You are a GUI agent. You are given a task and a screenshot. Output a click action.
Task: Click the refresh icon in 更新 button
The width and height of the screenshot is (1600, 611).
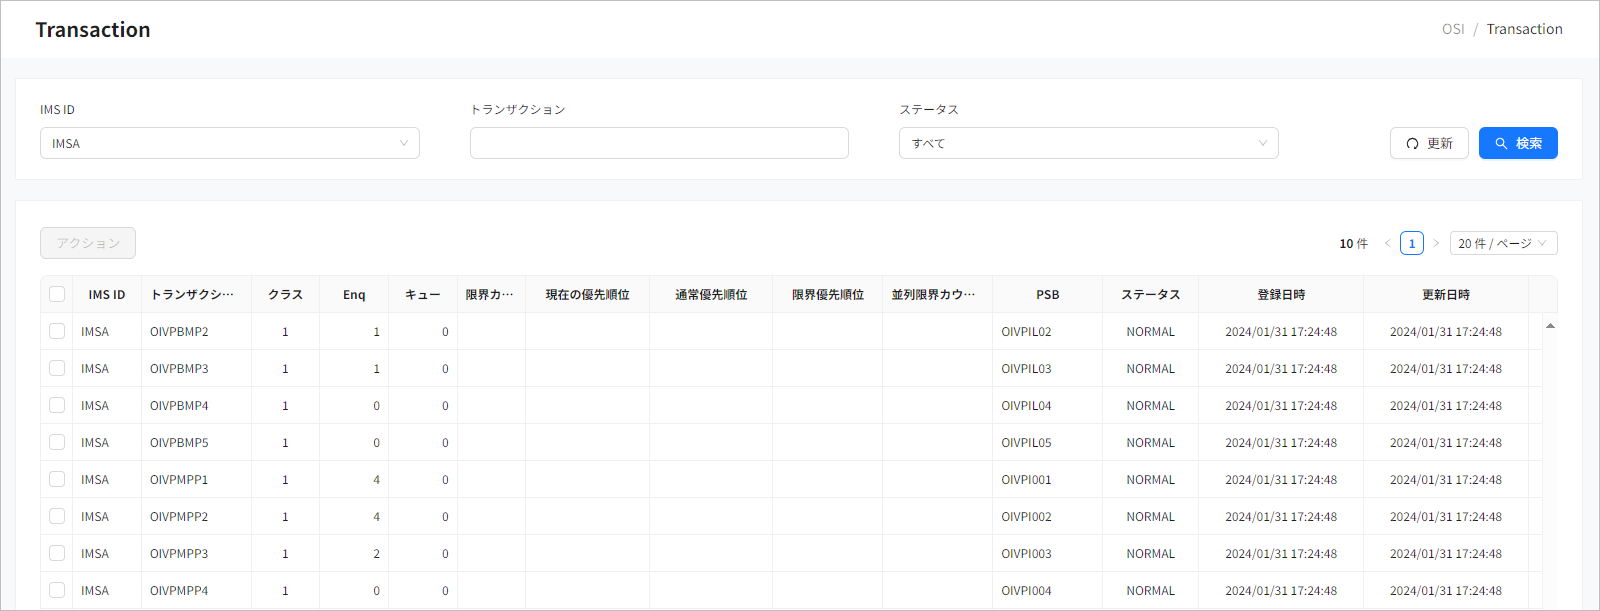1412,144
